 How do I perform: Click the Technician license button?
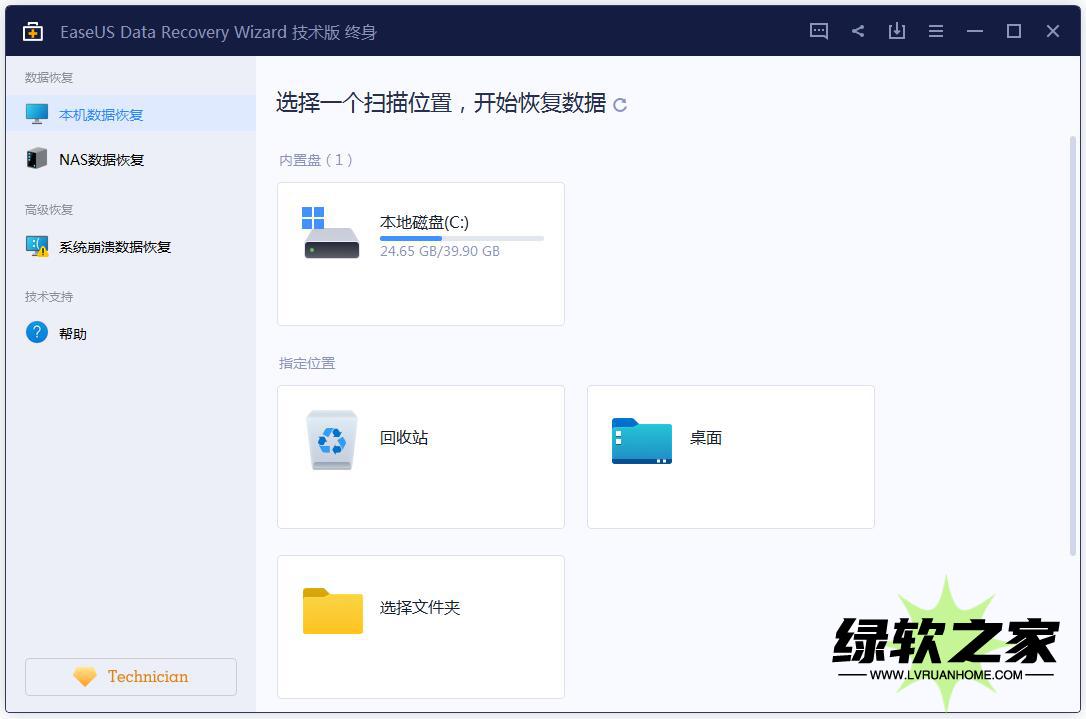point(131,677)
